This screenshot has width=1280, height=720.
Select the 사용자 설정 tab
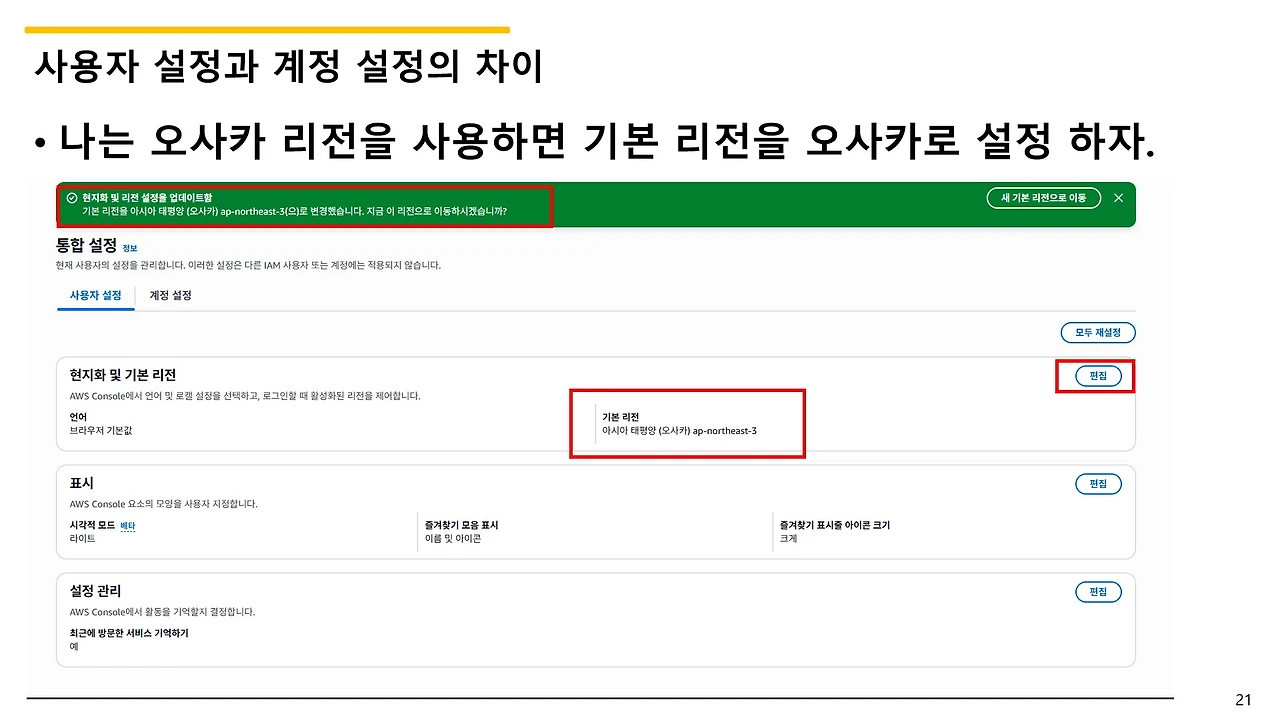95,295
